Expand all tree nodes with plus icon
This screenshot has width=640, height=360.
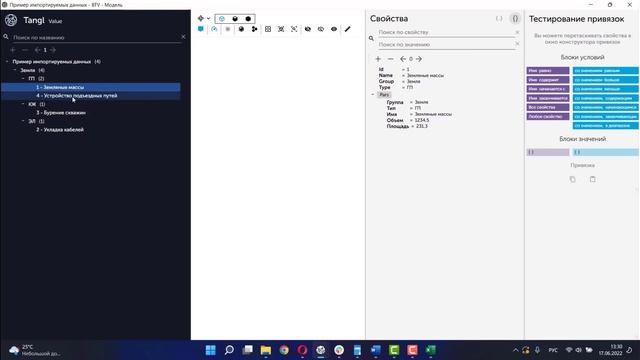[x=13, y=50]
